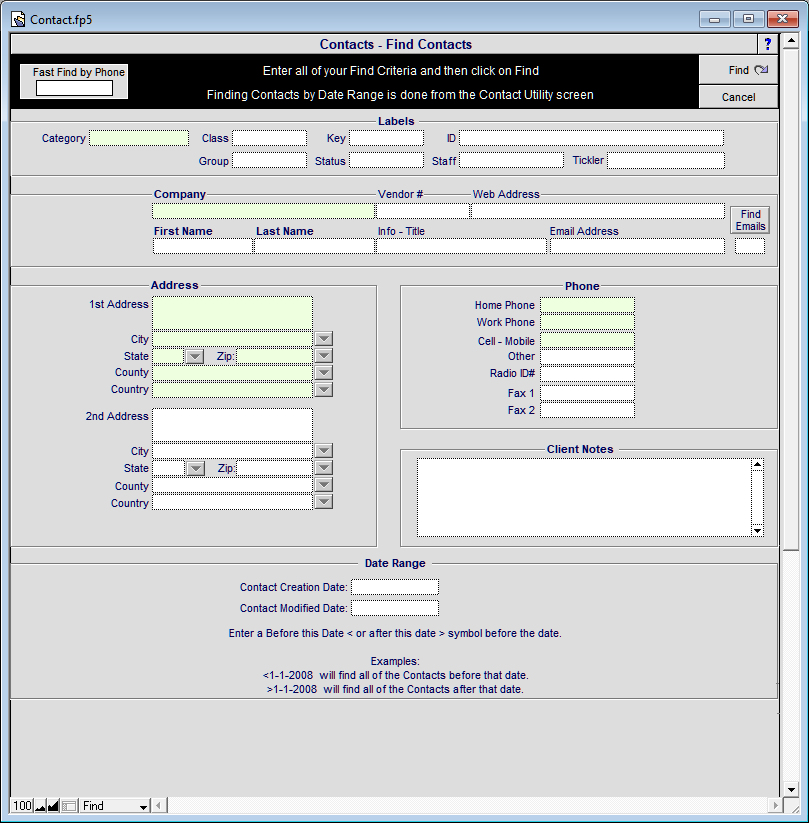Click the Fax 1 field
This screenshot has height=823, width=809.
click(587, 393)
